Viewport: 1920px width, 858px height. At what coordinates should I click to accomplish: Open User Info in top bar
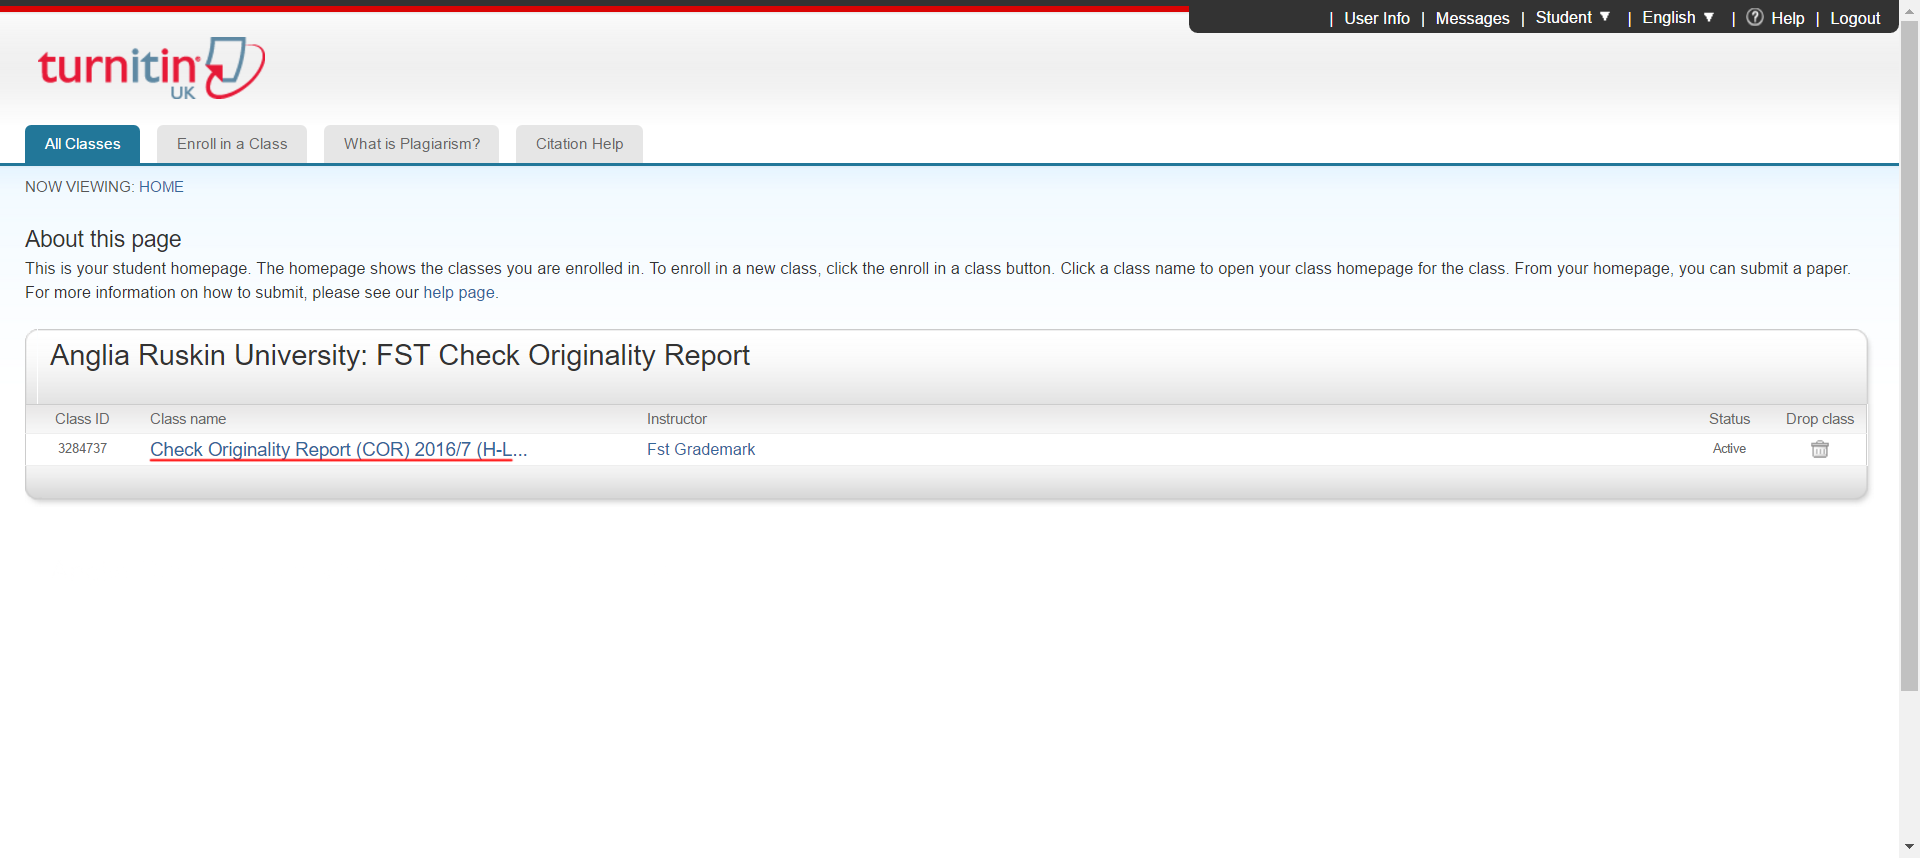1376,18
